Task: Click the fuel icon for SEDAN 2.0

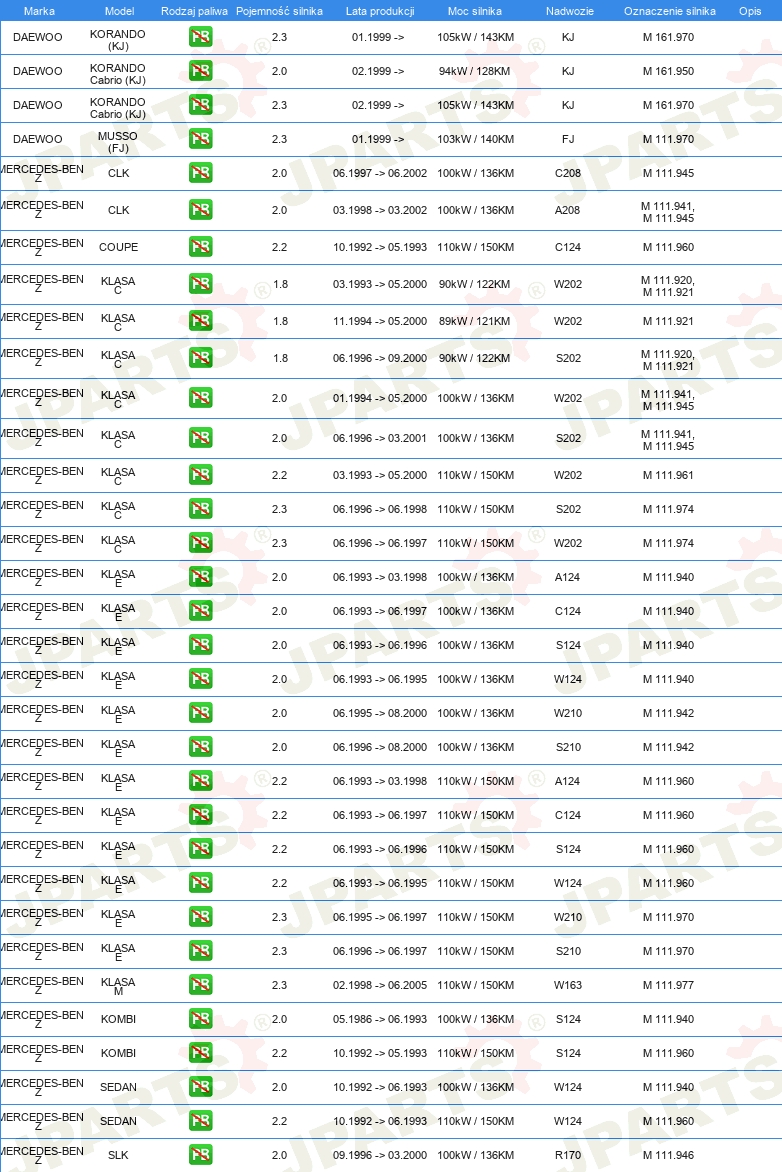Action: click(x=200, y=1087)
